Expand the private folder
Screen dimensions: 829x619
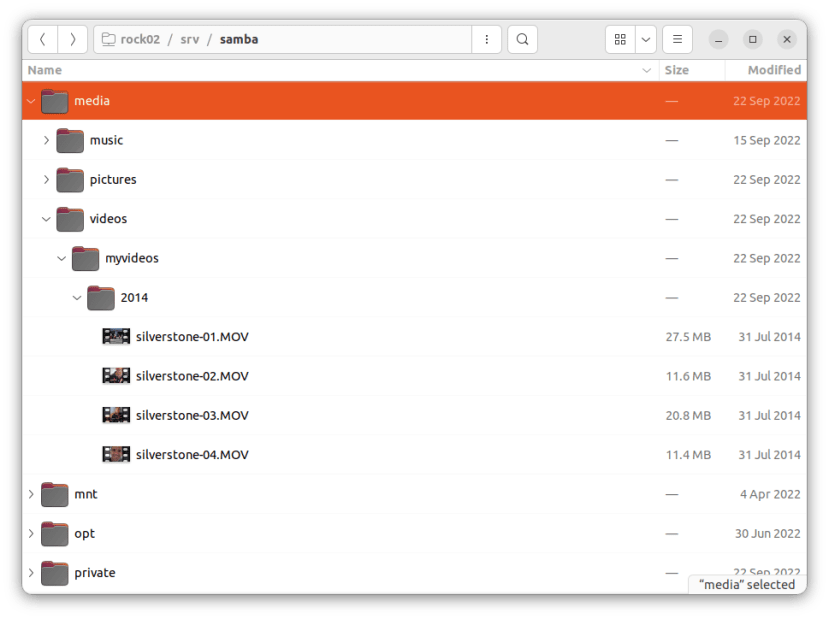[31, 573]
